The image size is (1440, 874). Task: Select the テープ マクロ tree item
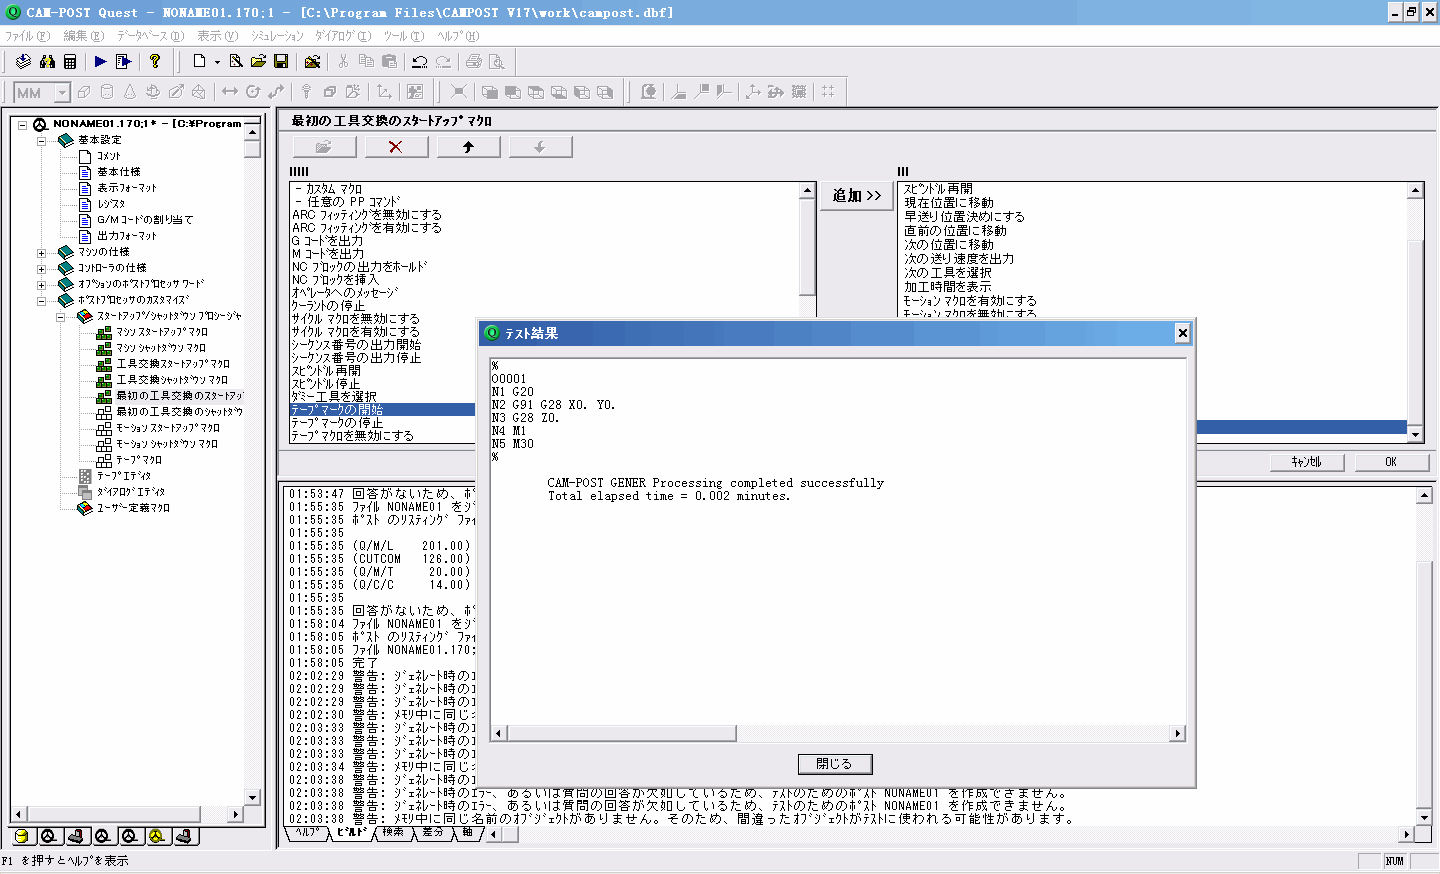point(138,460)
